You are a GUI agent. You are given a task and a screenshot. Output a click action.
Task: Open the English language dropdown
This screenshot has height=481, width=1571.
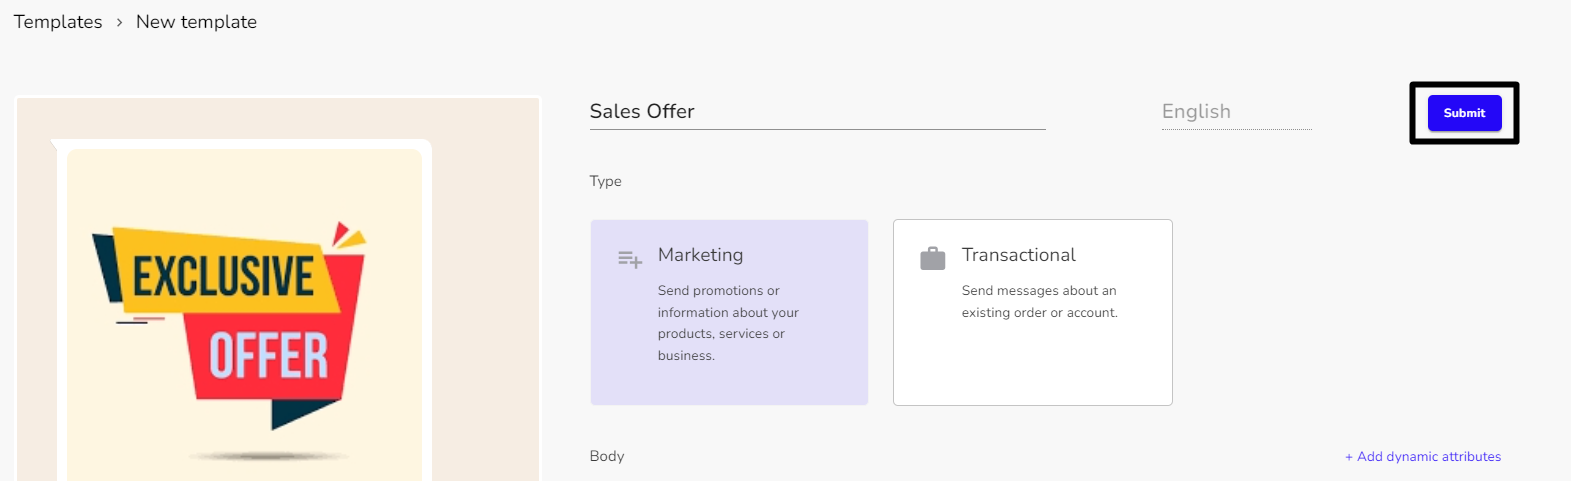(x=1236, y=112)
